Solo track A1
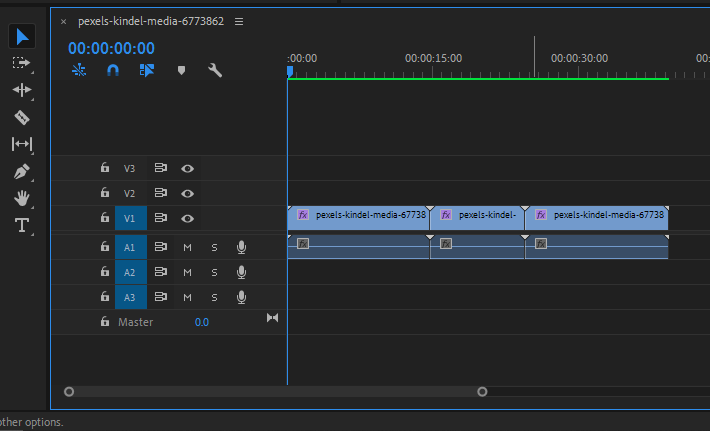The image size is (710, 431). [215, 248]
